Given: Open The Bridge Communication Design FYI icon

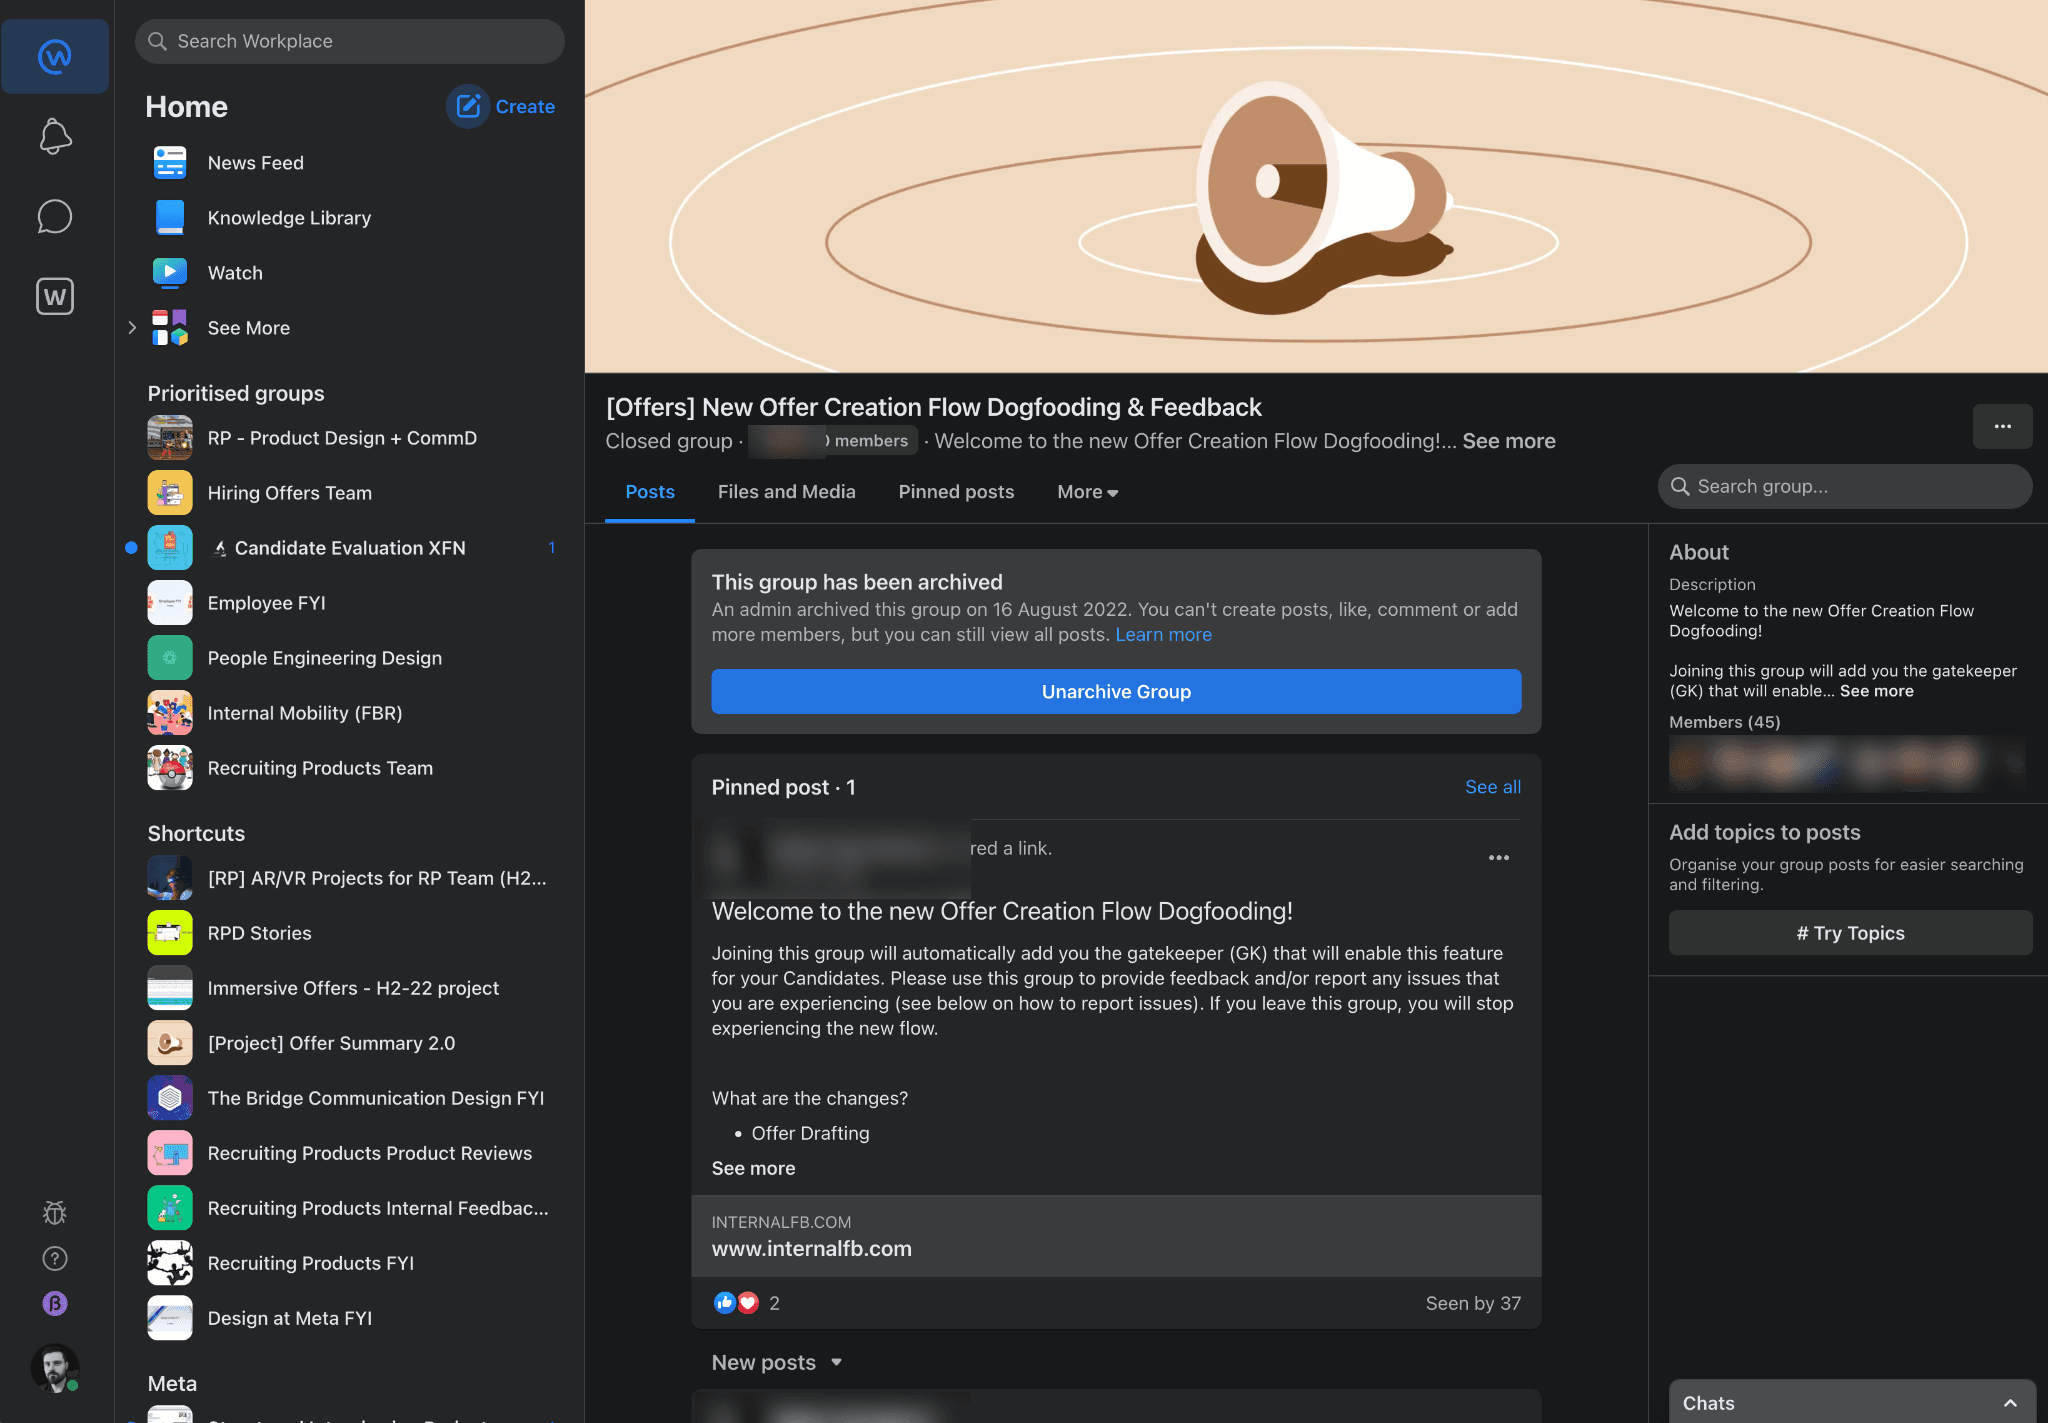Looking at the screenshot, I should click(x=170, y=1097).
